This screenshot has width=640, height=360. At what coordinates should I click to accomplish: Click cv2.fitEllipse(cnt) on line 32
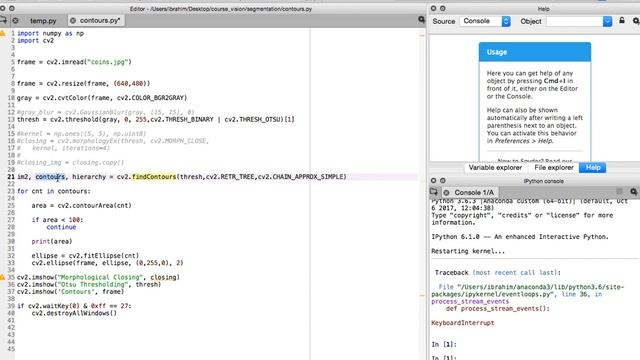pos(104,256)
